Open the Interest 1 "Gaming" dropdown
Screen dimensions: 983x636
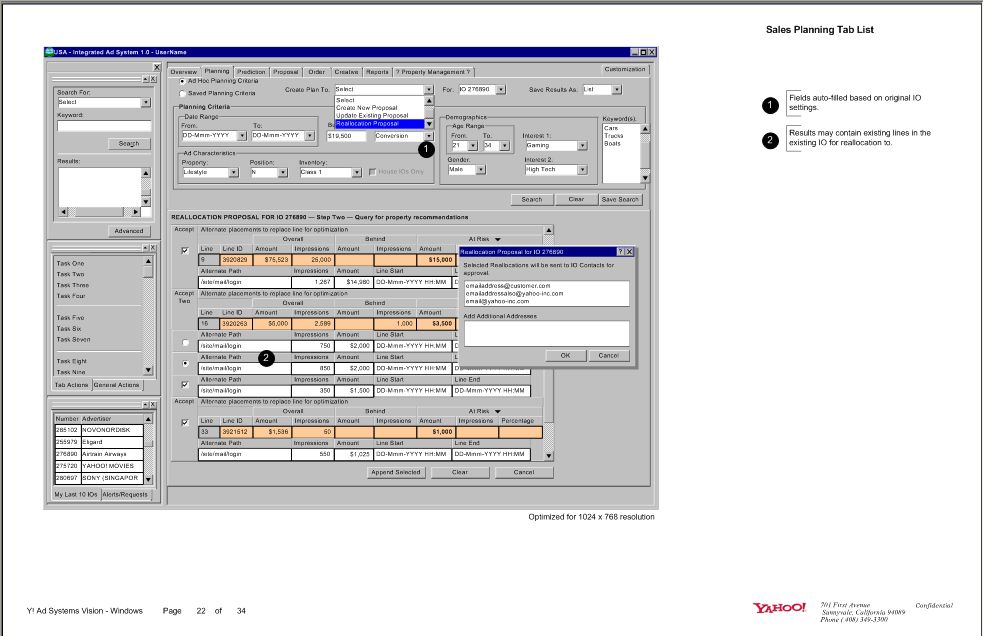coord(583,144)
